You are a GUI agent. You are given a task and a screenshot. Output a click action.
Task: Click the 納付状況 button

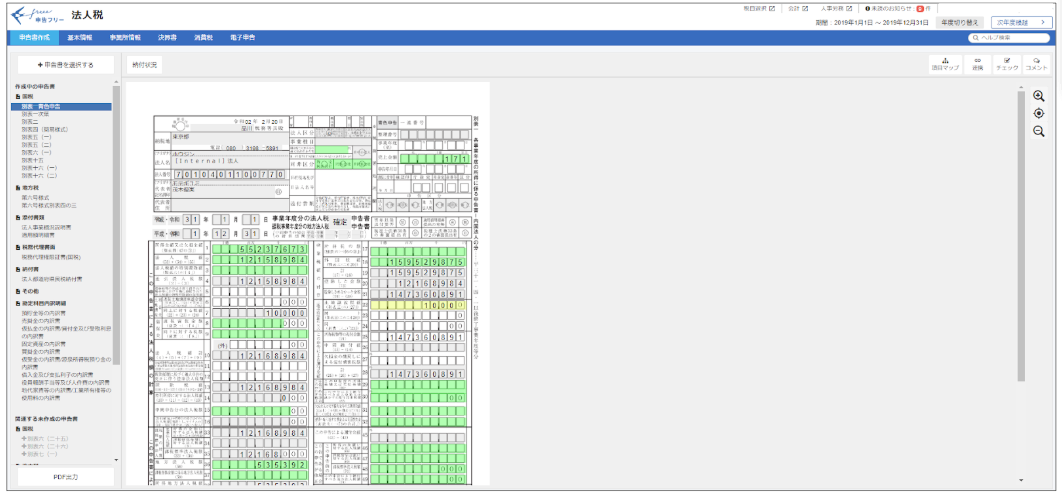pos(144,65)
